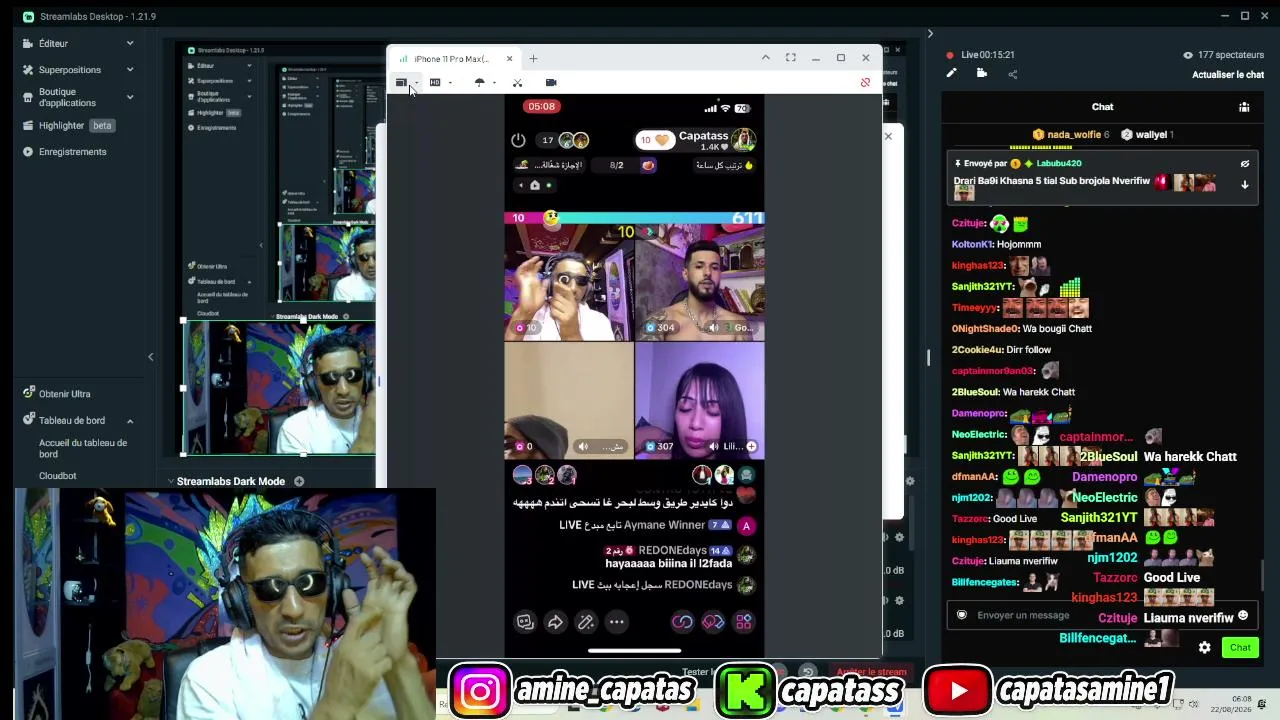Click the YouTube logo in the stream overlay
The height and width of the screenshot is (720, 1280).
tap(958, 691)
